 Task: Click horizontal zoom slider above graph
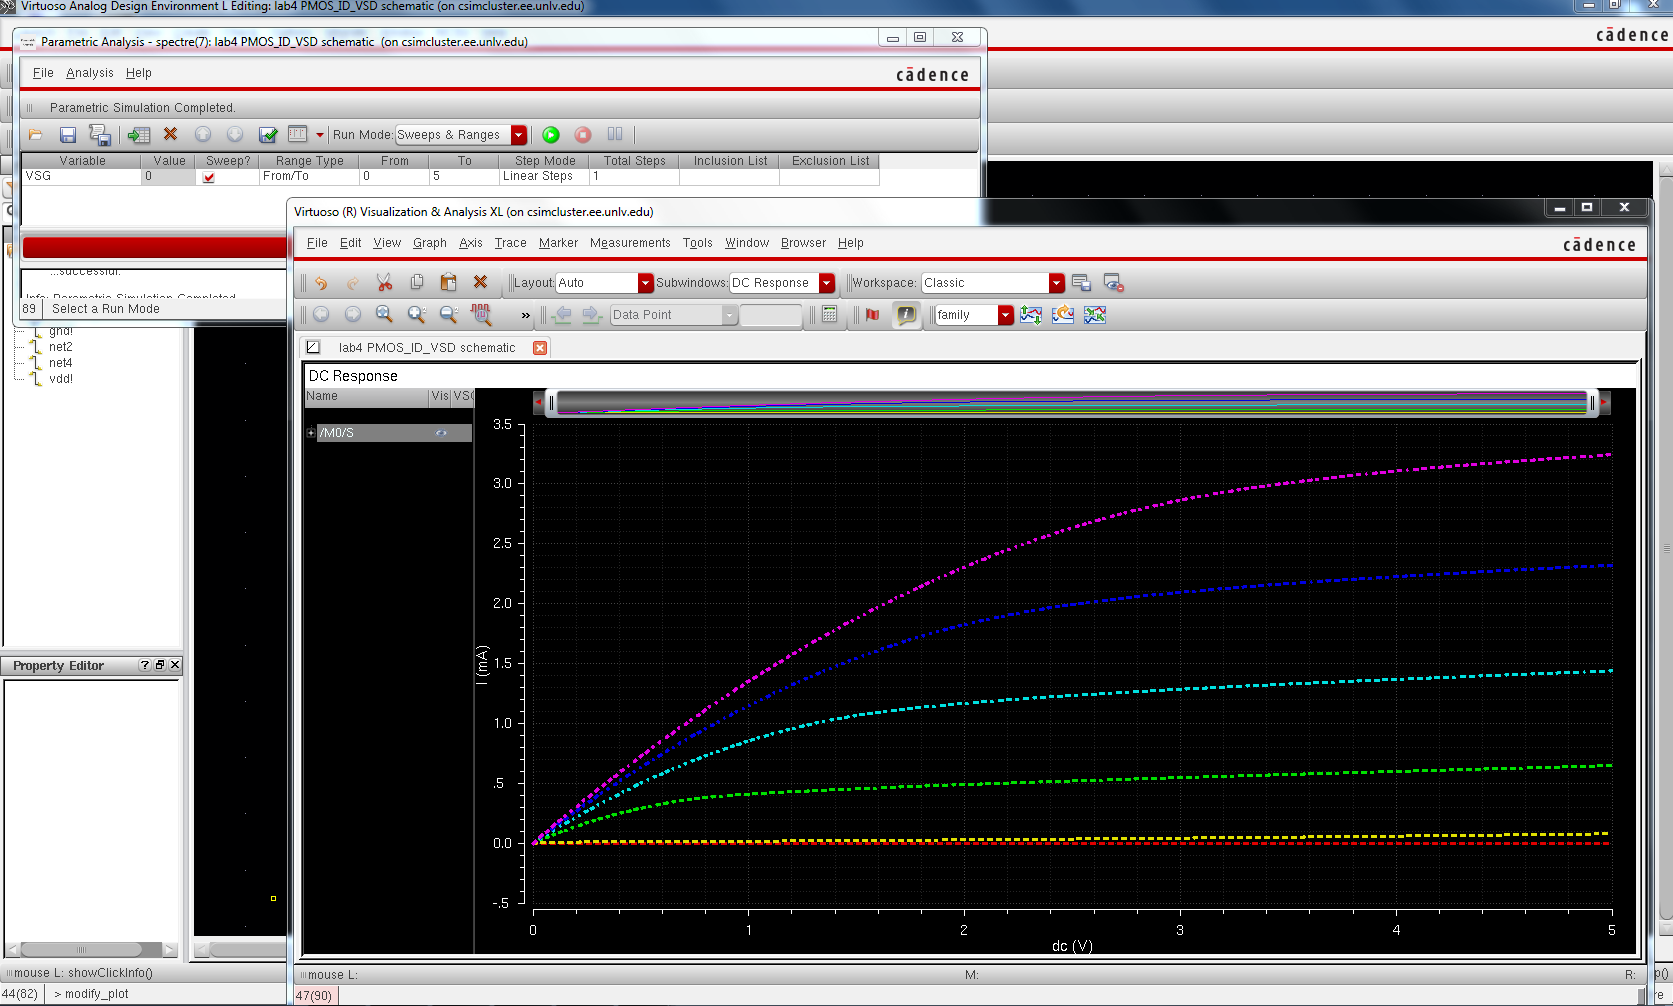1071,402
